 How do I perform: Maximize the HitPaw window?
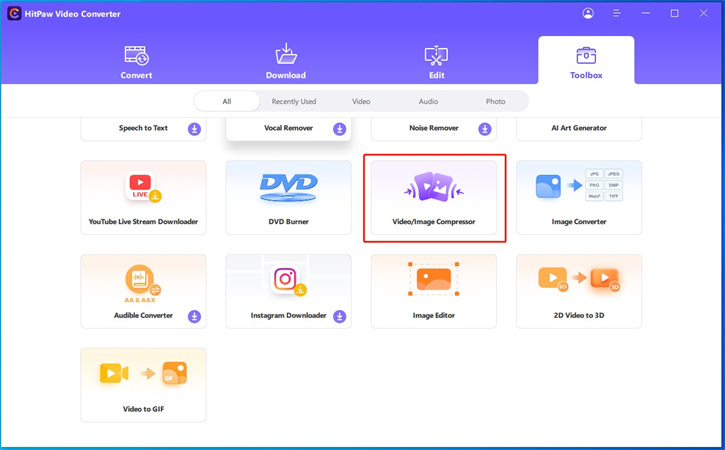pyautogui.click(x=675, y=13)
